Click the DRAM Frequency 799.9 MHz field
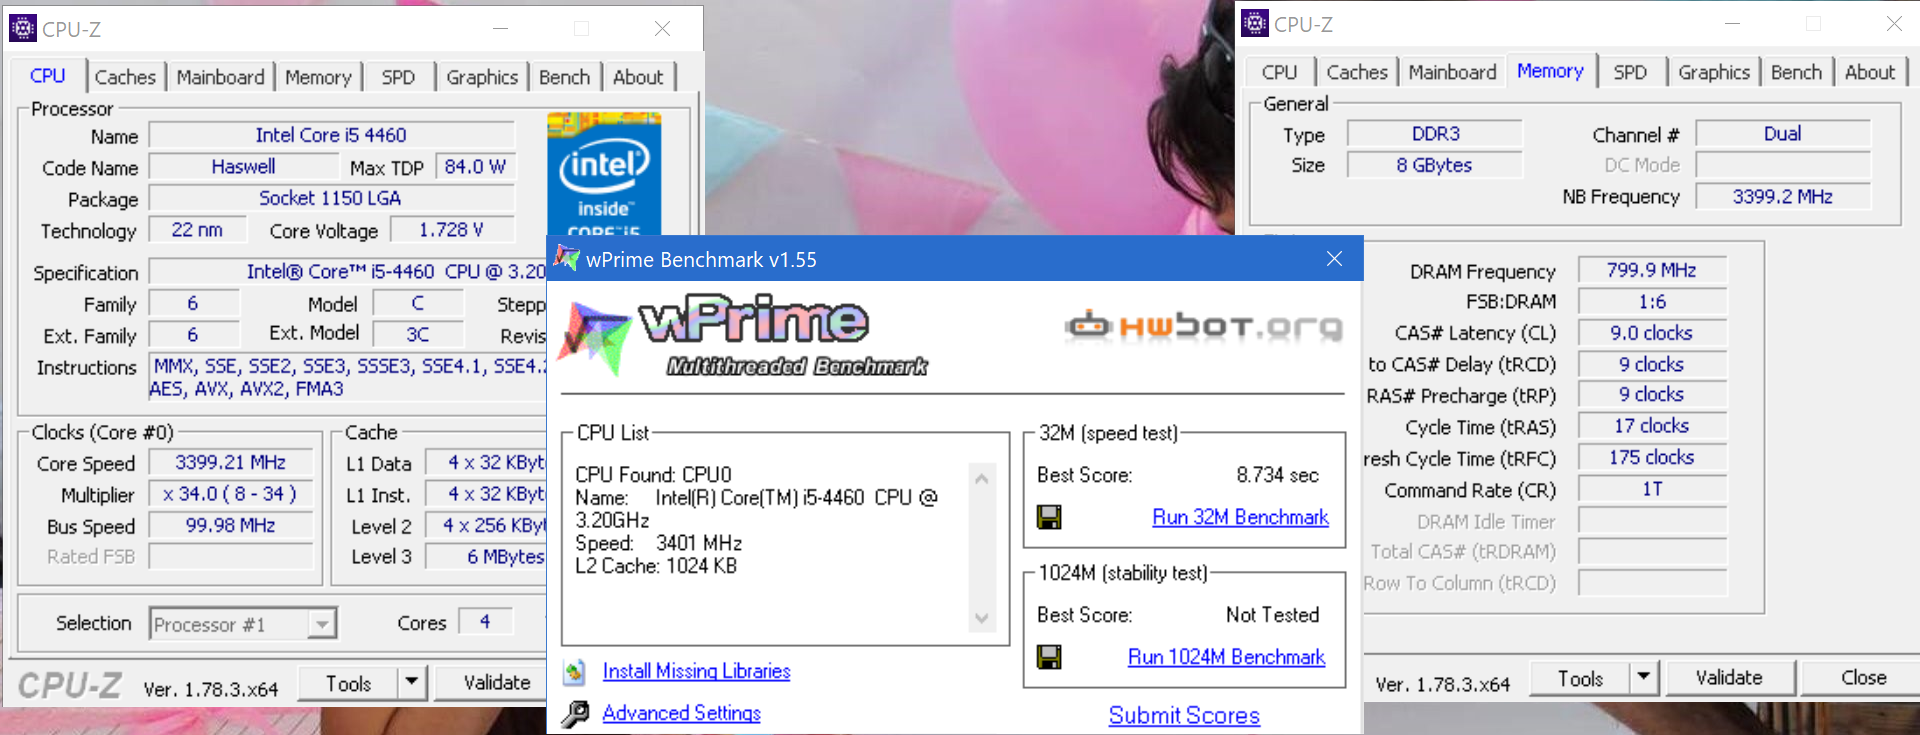1920x735 pixels. 1652,270
